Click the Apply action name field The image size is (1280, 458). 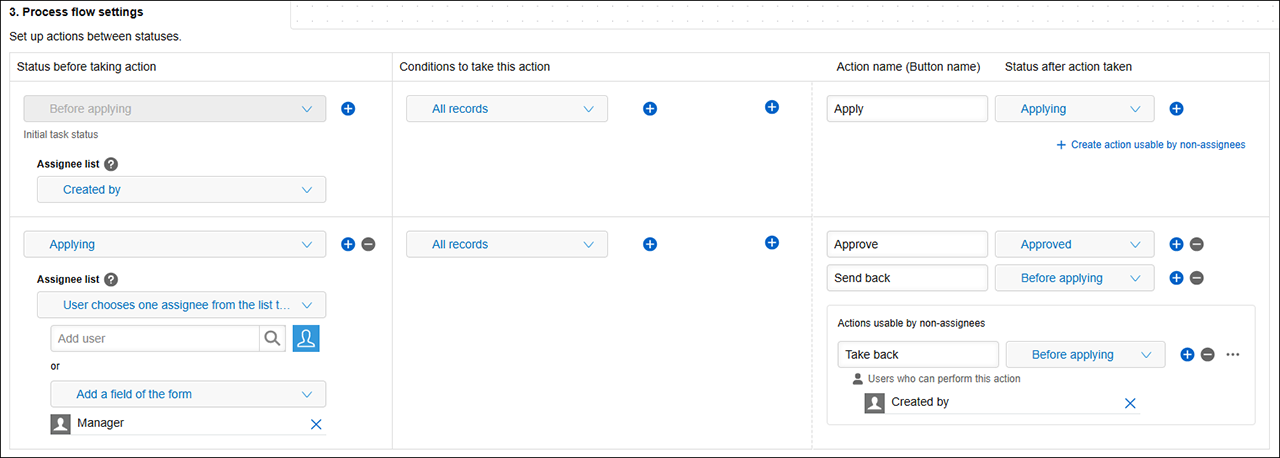907,109
